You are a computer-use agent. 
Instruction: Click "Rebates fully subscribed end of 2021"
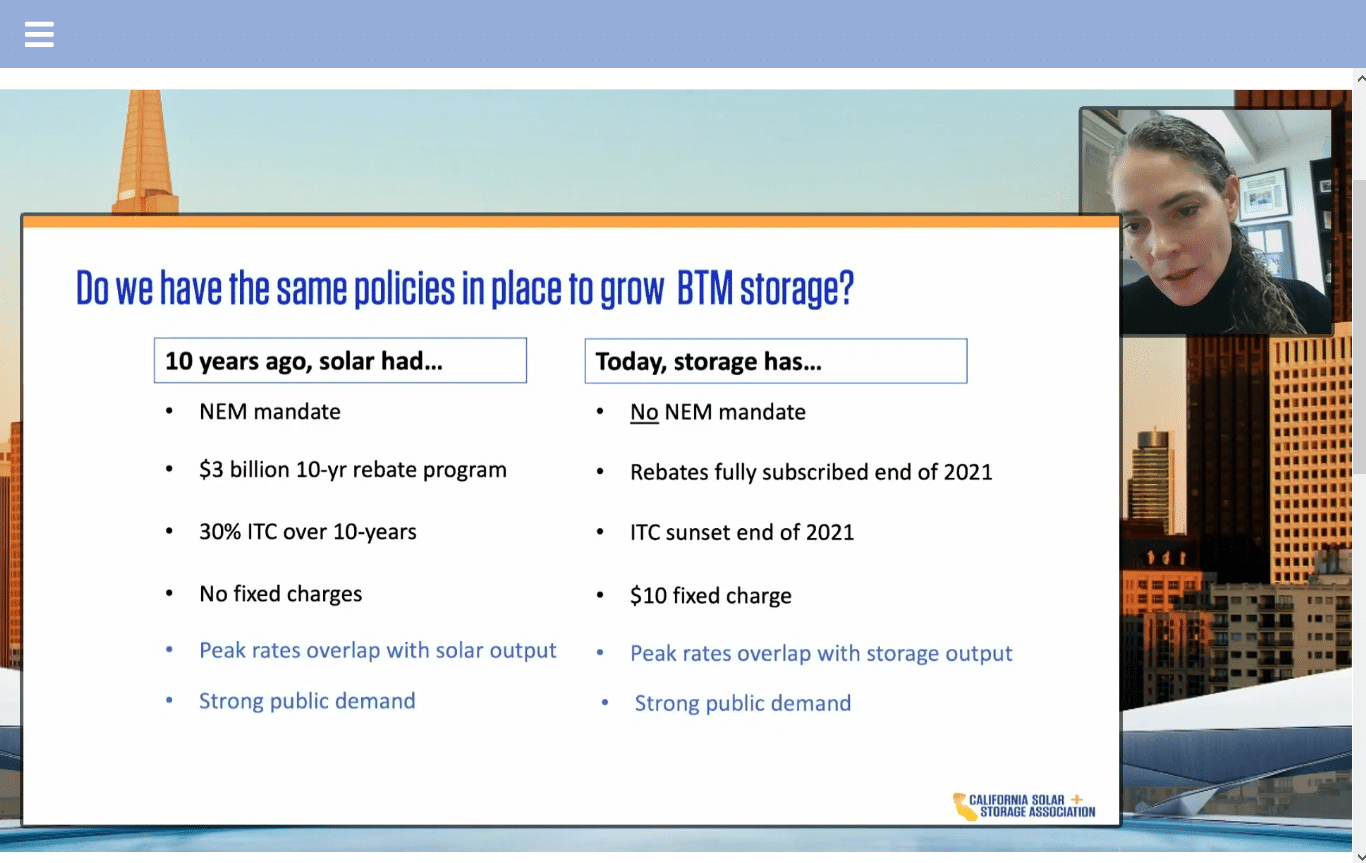click(811, 472)
